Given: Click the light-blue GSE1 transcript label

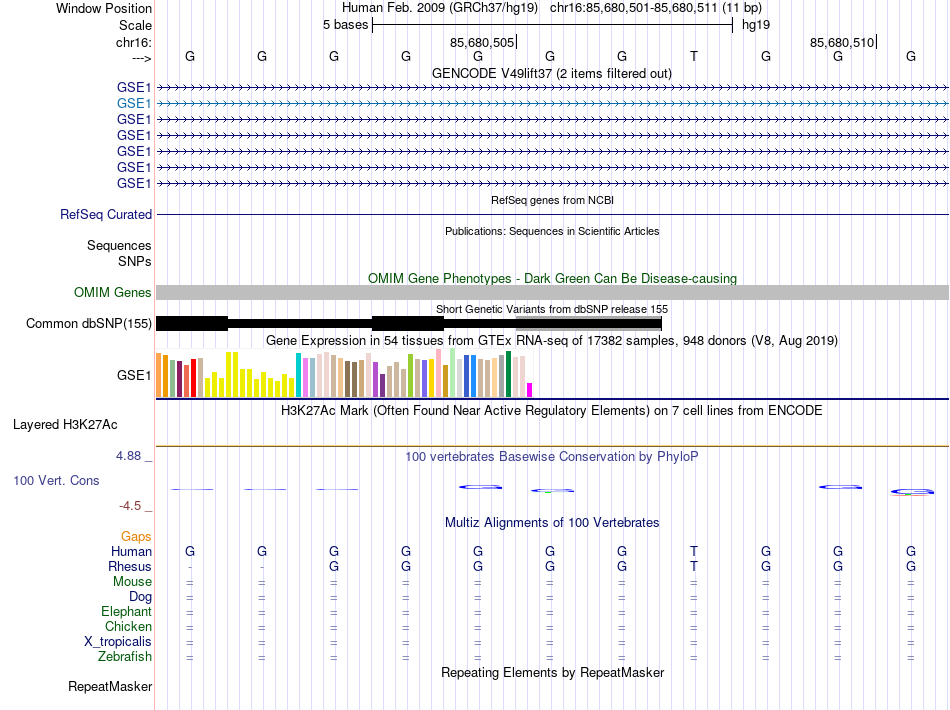Looking at the screenshot, I should [x=134, y=104].
